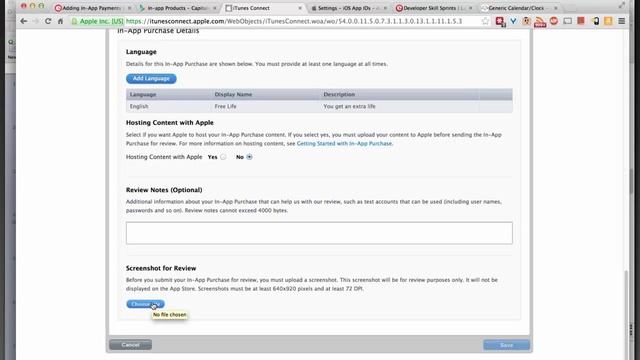Open the orange RSS feed extension
Screen dimensions: 640x360
click(540, 22)
